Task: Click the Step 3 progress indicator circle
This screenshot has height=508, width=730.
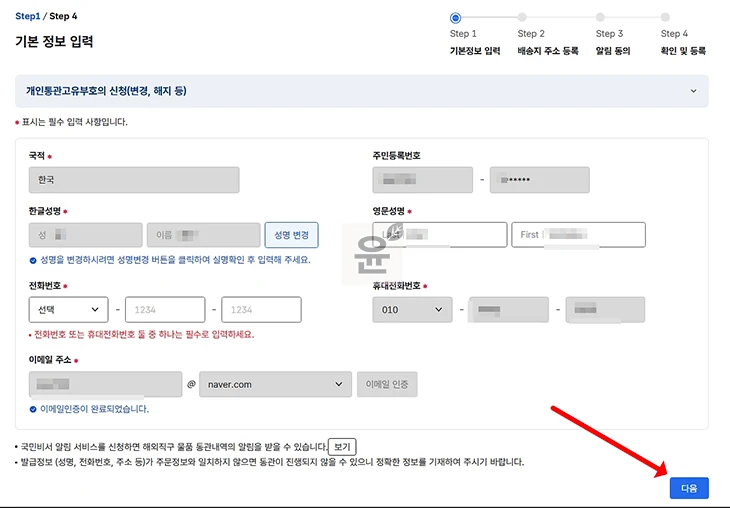Action: (x=600, y=17)
